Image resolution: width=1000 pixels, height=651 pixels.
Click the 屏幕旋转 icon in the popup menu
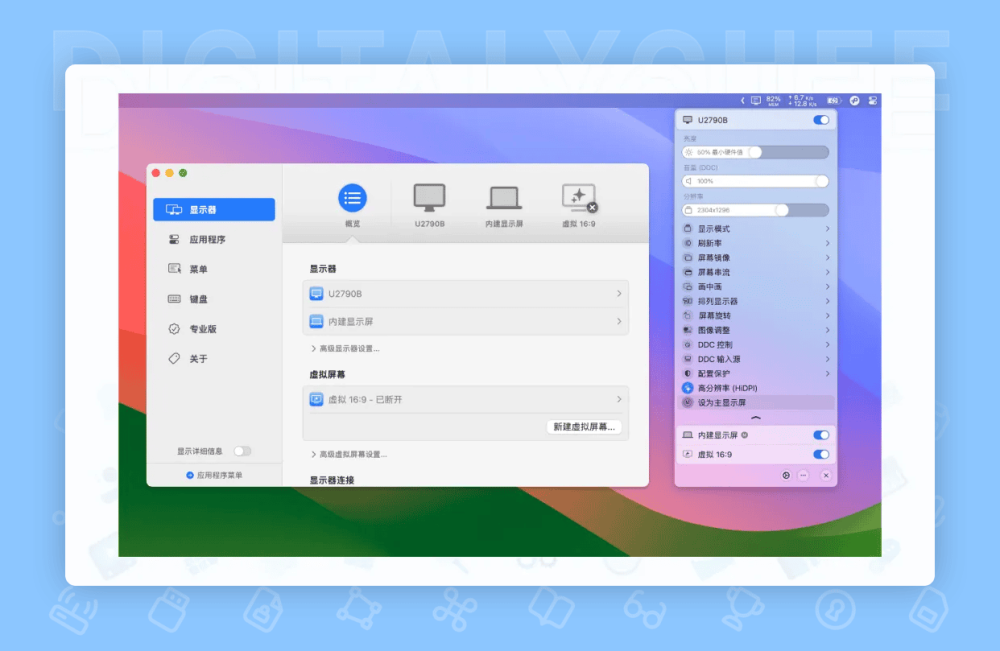pyautogui.click(x=688, y=316)
